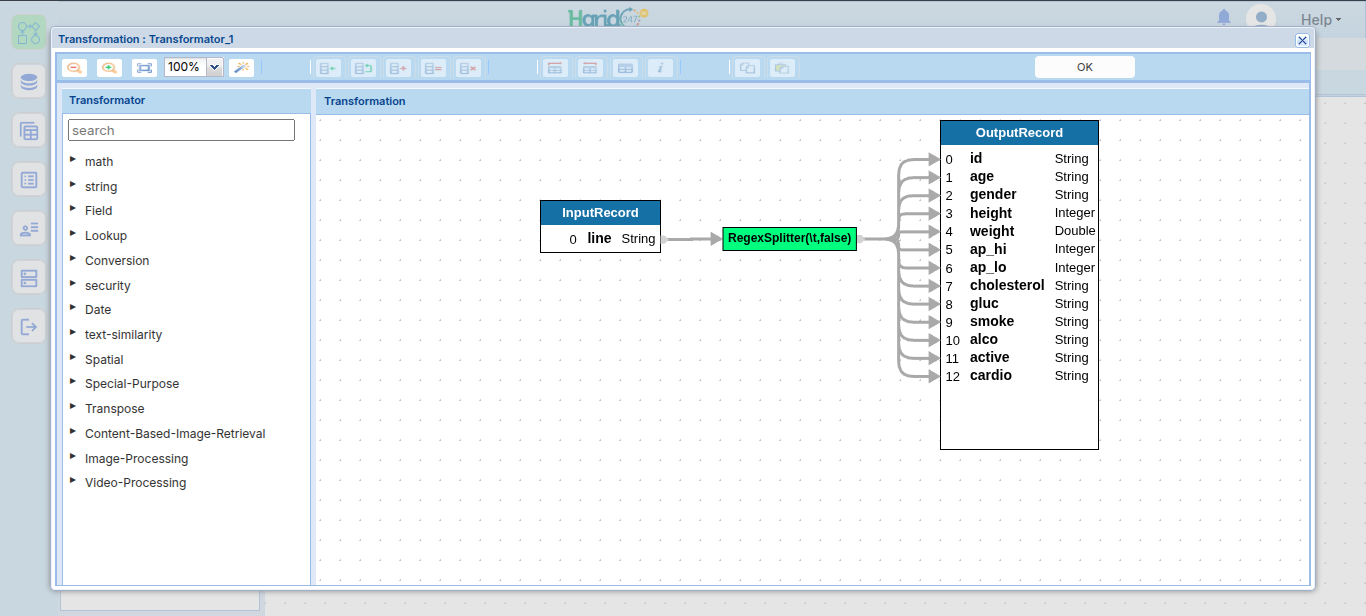1366x616 pixels.
Task: Click the magic wand auto-layout icon
Action: [x=241, y=68]
